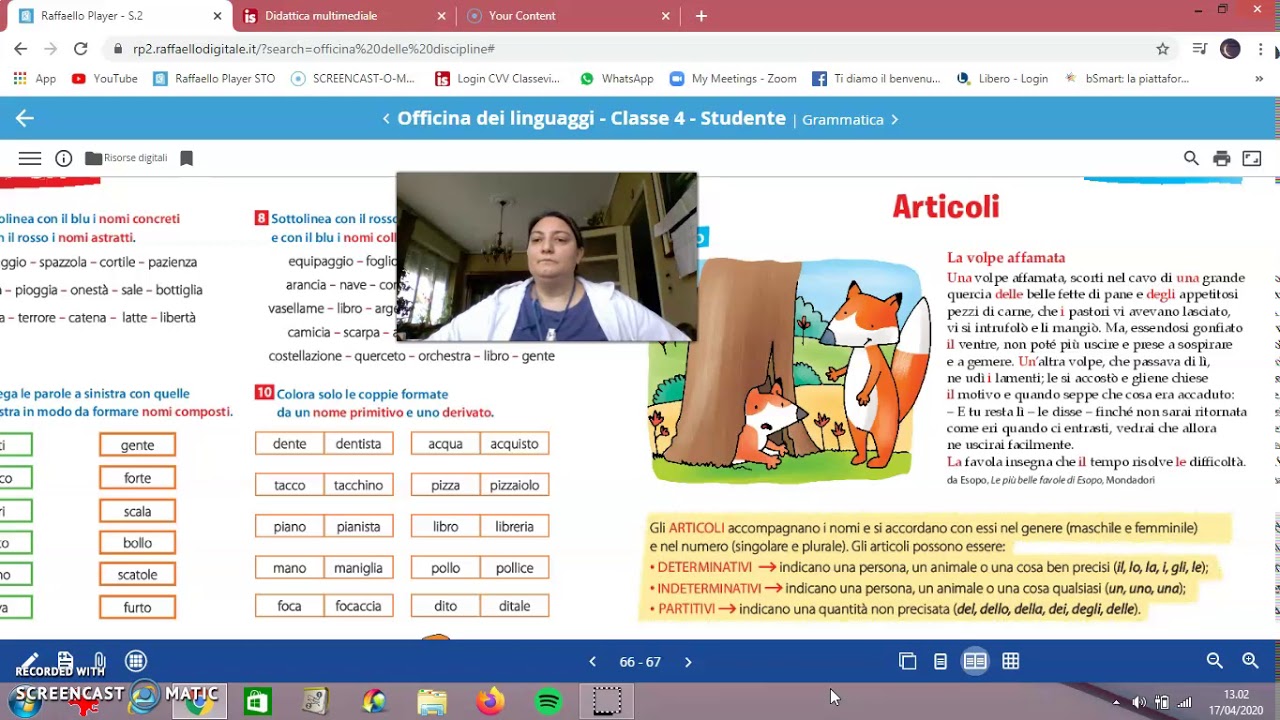Open the My Meetings - Zoom bookmark
The width and height of the screenshot is (1280, 720).
point(733,78)
